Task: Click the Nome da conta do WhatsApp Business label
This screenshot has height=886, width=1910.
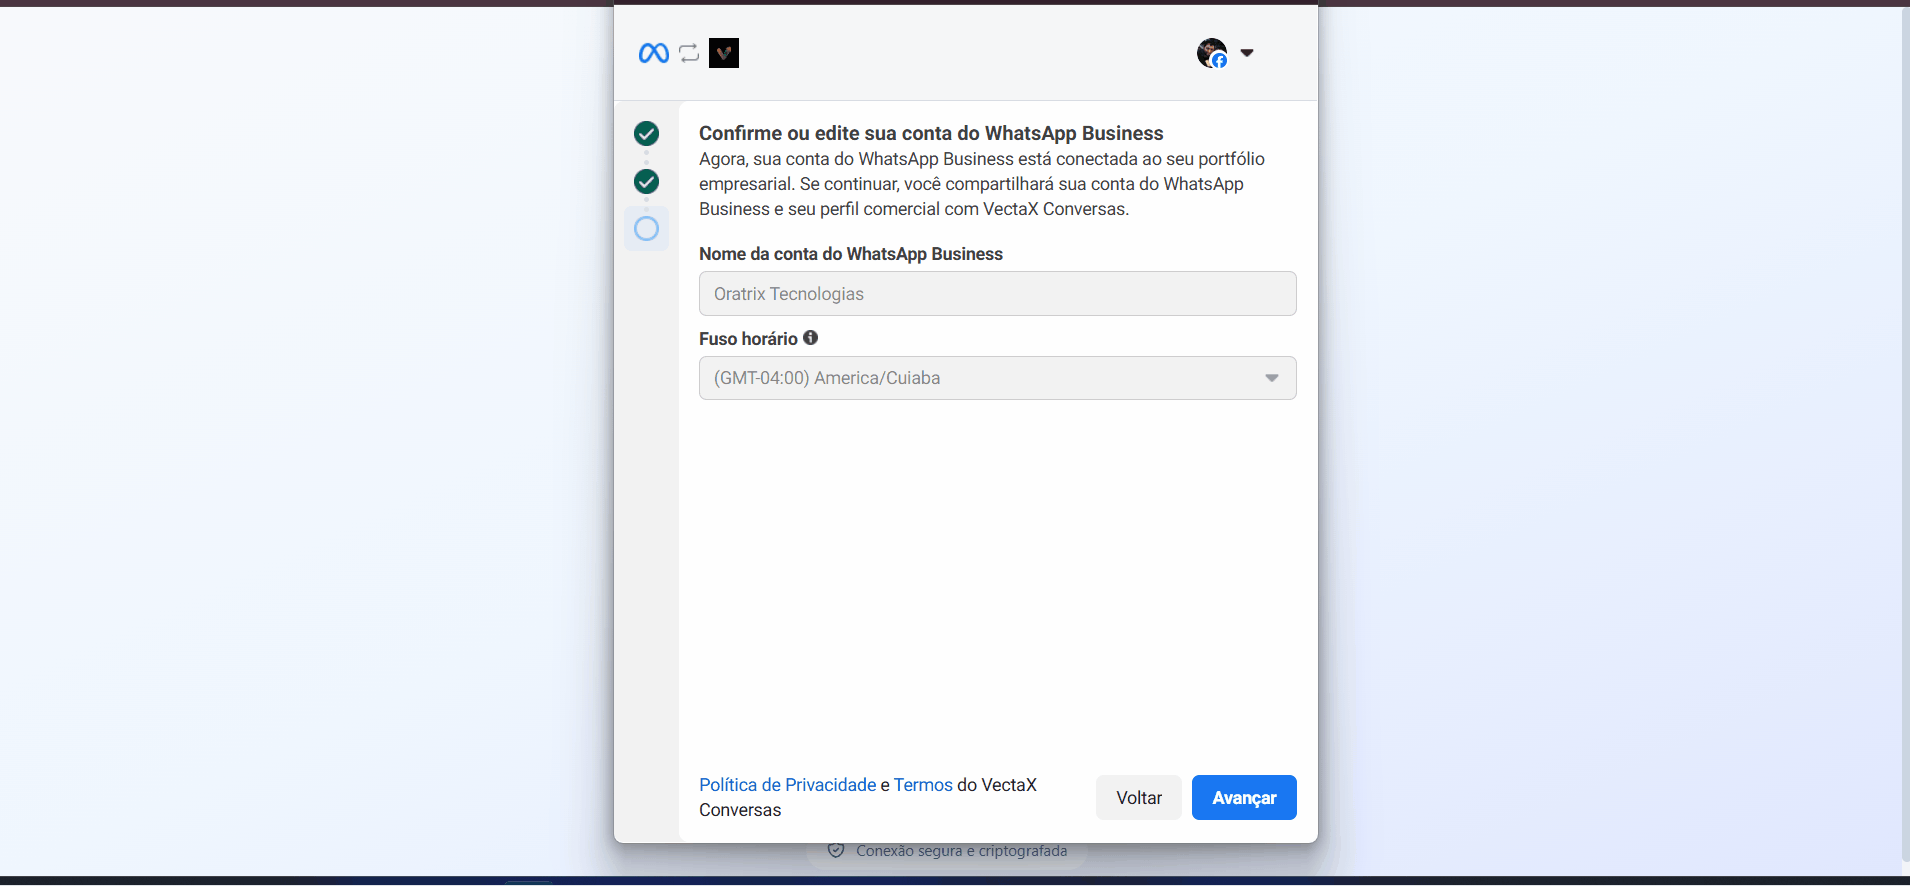Action: pos(850,254)
